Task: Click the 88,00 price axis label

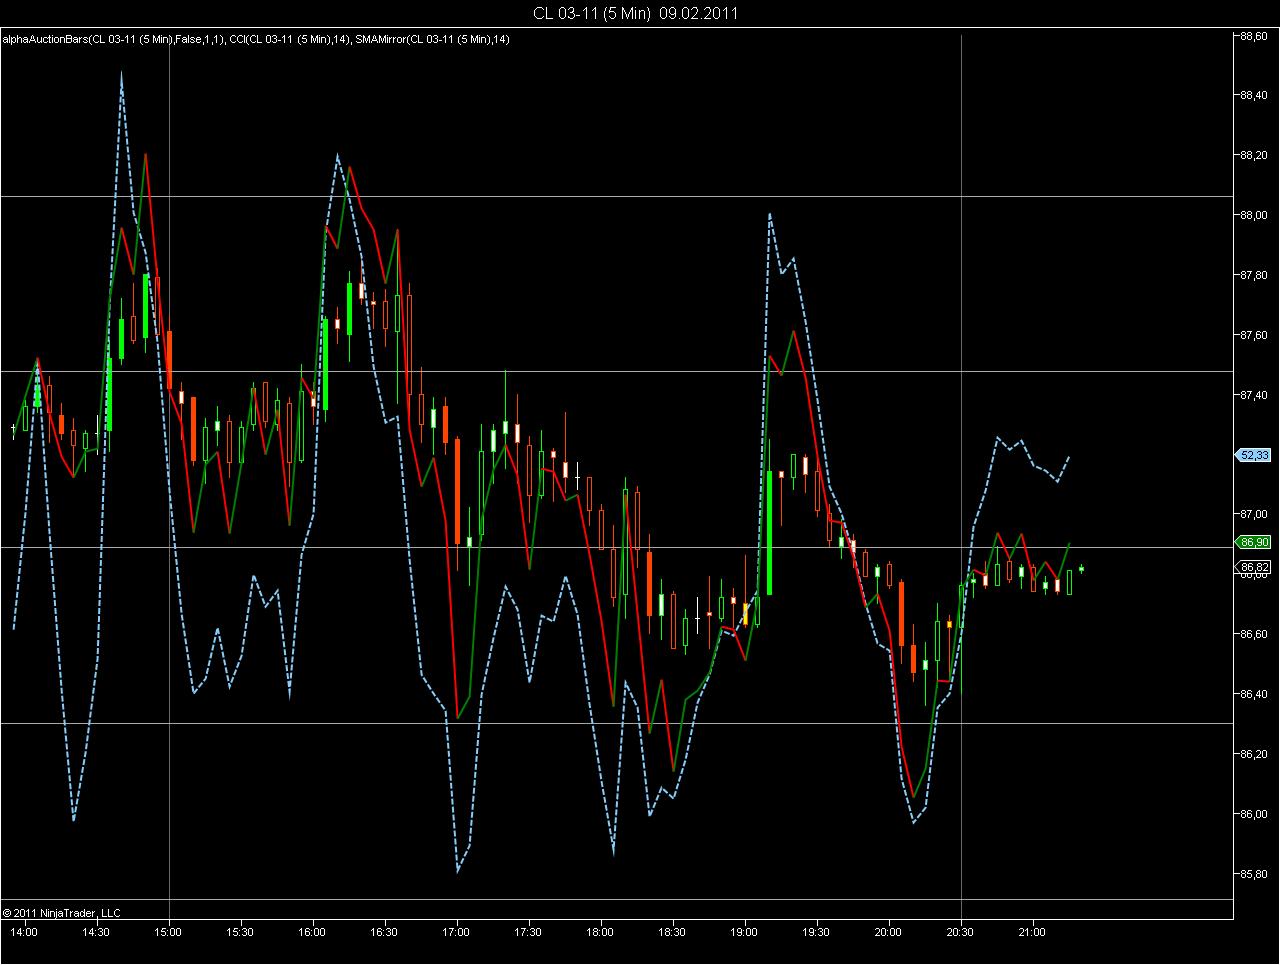Action: click(x=1254, y=215)
